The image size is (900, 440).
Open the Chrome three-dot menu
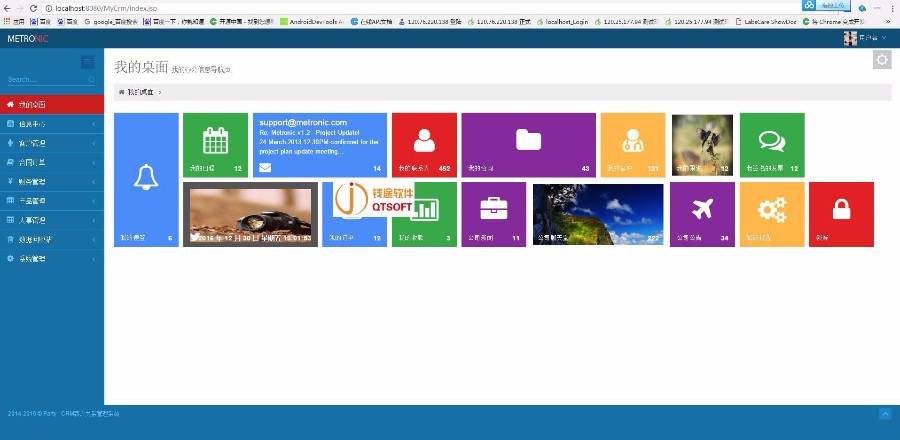point(891,8)
